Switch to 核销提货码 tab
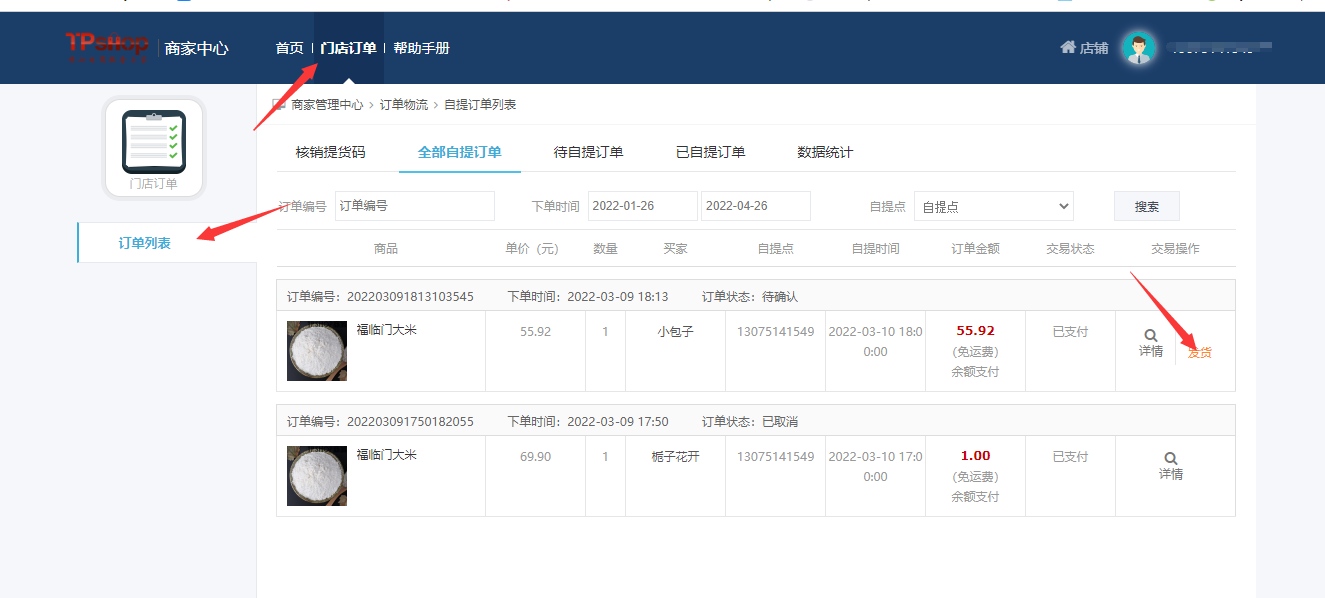1325x598 pixels. point(330,153)
